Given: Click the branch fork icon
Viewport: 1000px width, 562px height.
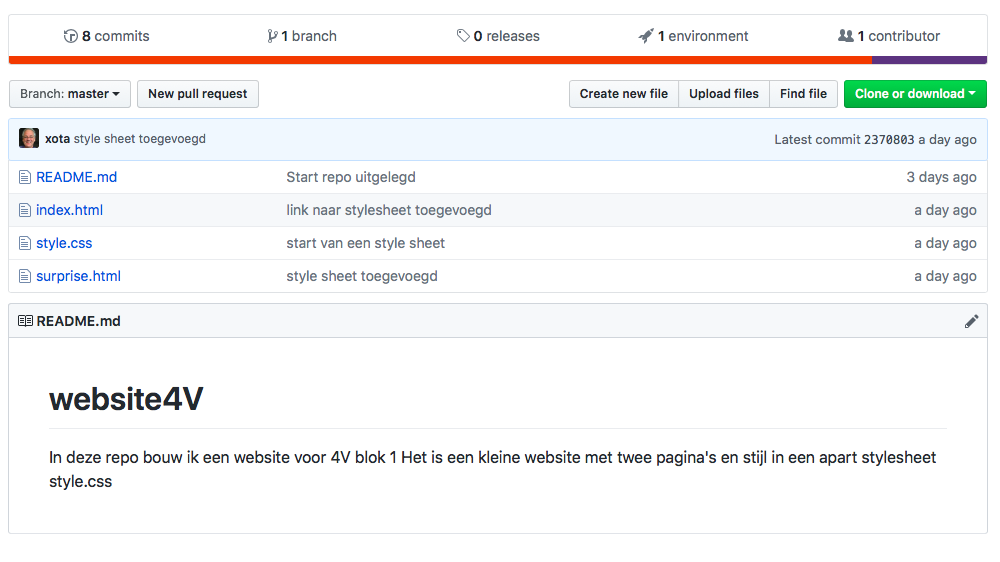Looking at the screenshot, I should click(272, 36).
